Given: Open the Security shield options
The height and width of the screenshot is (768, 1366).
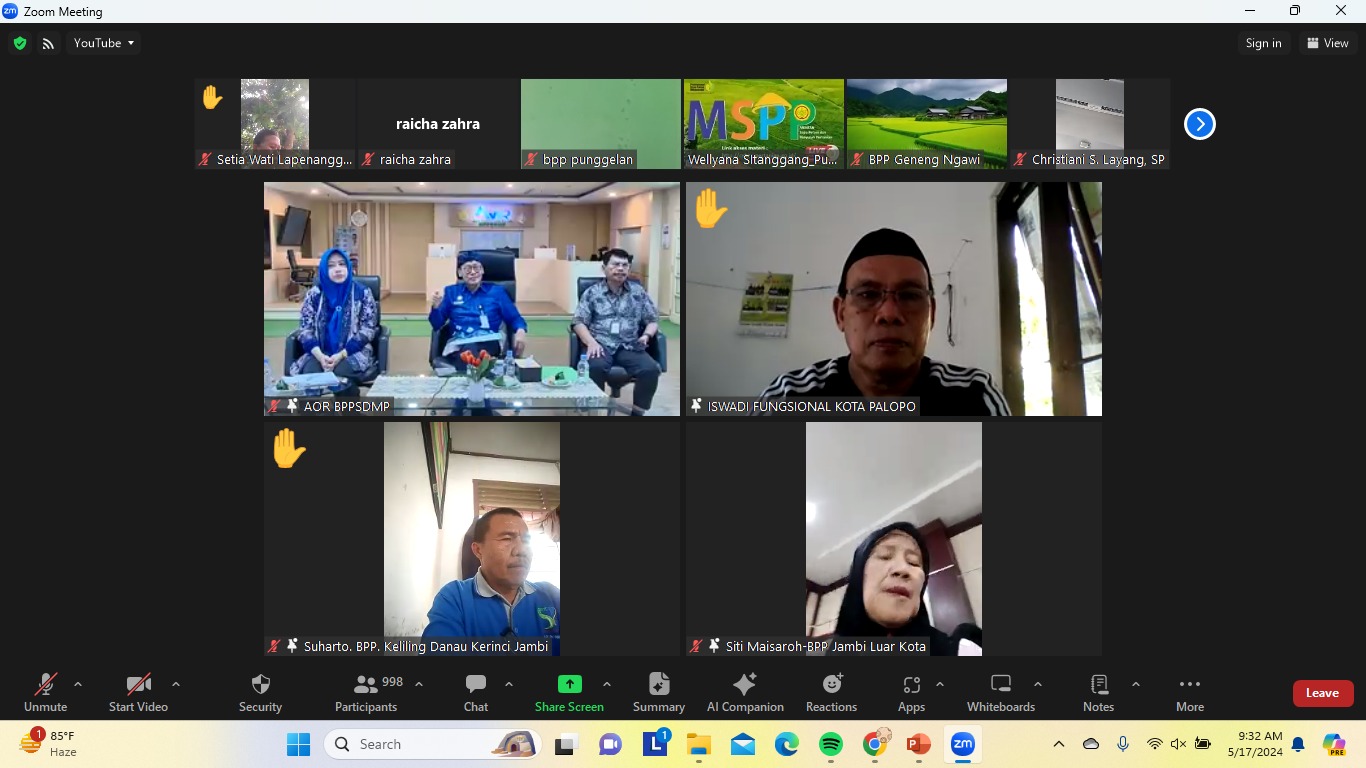Looking at the screenshot, I should tap(260, 692).
